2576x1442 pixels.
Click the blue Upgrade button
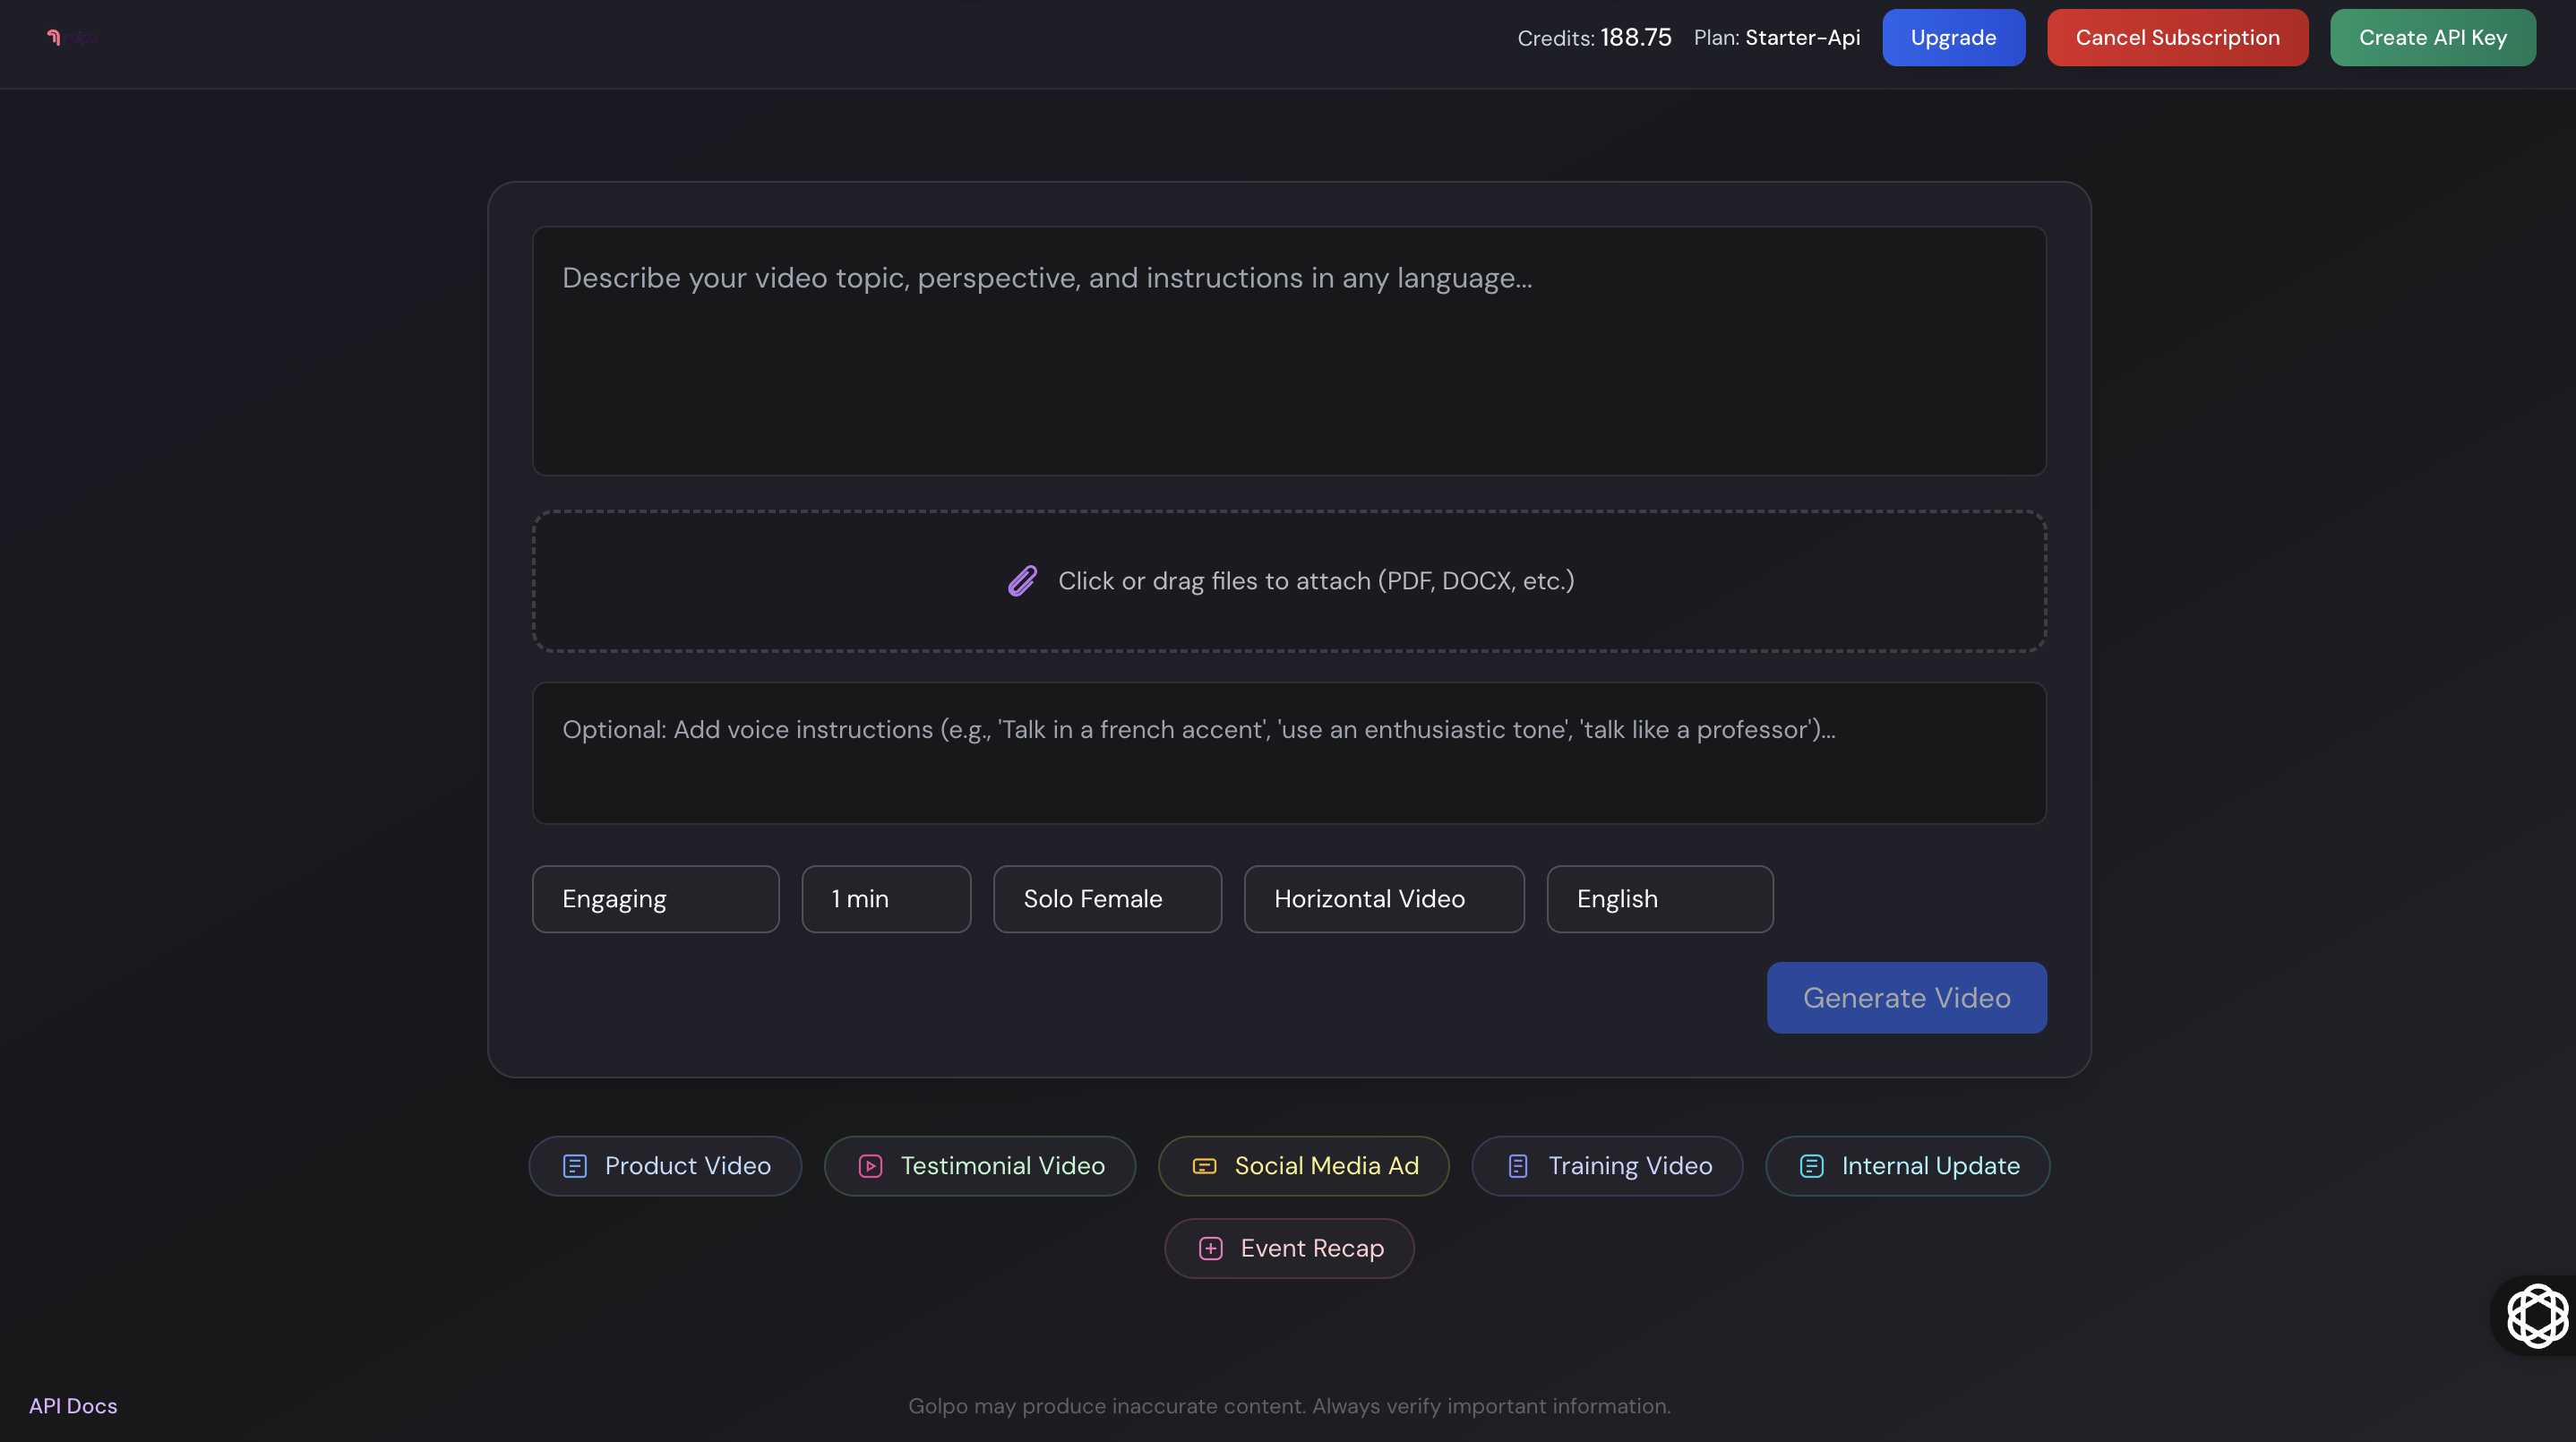coord(1953,38)
